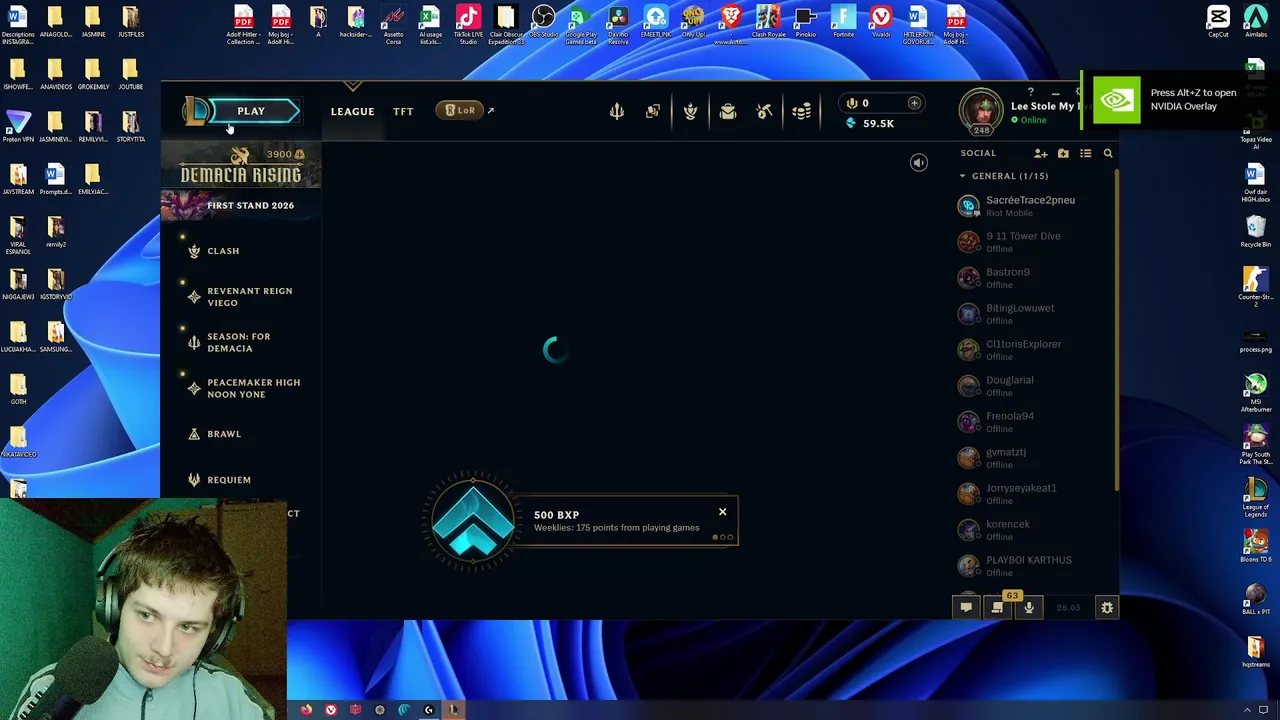The image size is (1280, 720).
Task: Open the chat bubble icon
Action: [965, 608]
